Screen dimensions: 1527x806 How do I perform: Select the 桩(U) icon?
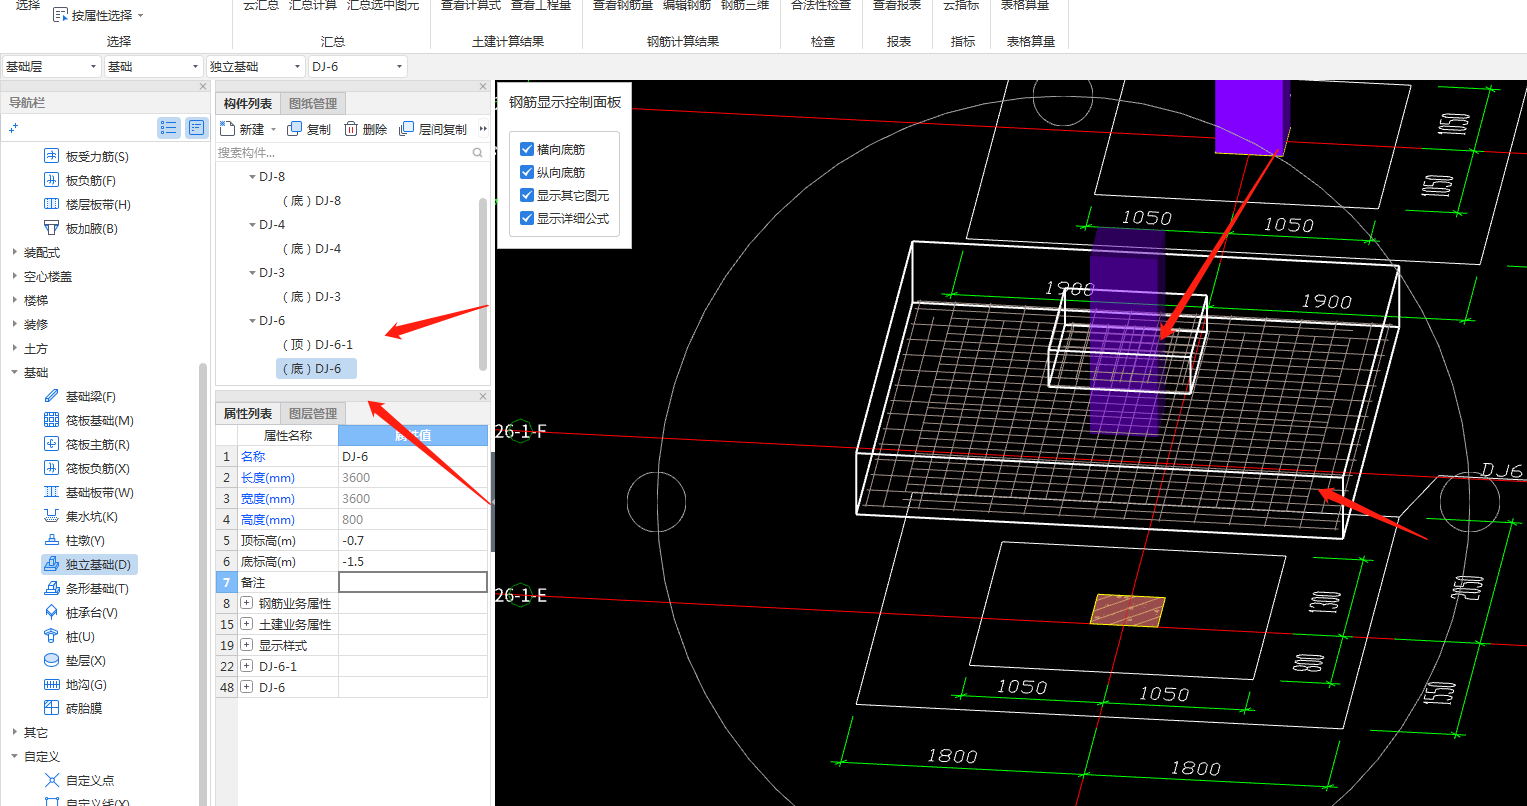point(51,636)
